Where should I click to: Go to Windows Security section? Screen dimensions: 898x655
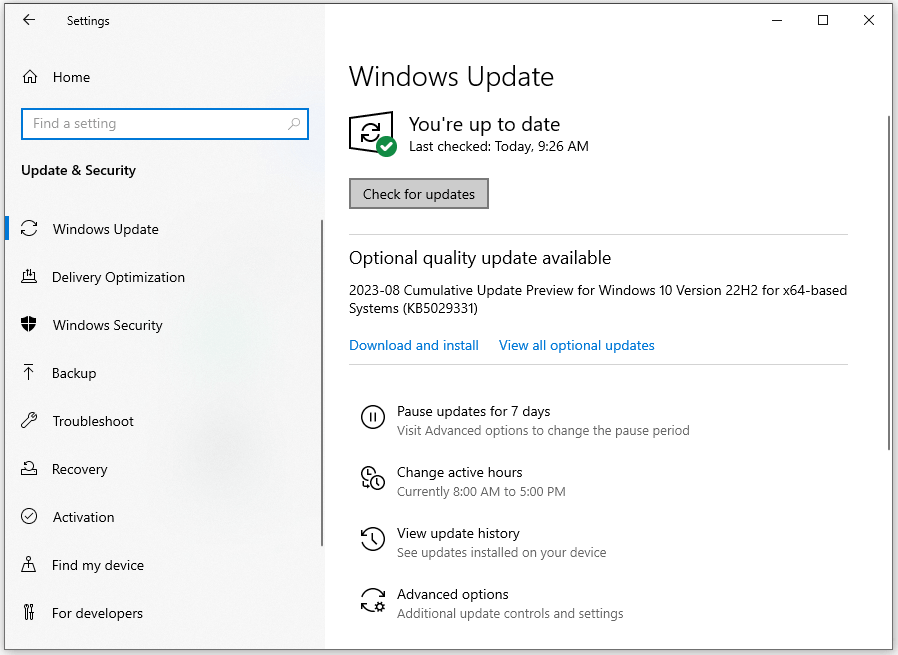point(108,325)
